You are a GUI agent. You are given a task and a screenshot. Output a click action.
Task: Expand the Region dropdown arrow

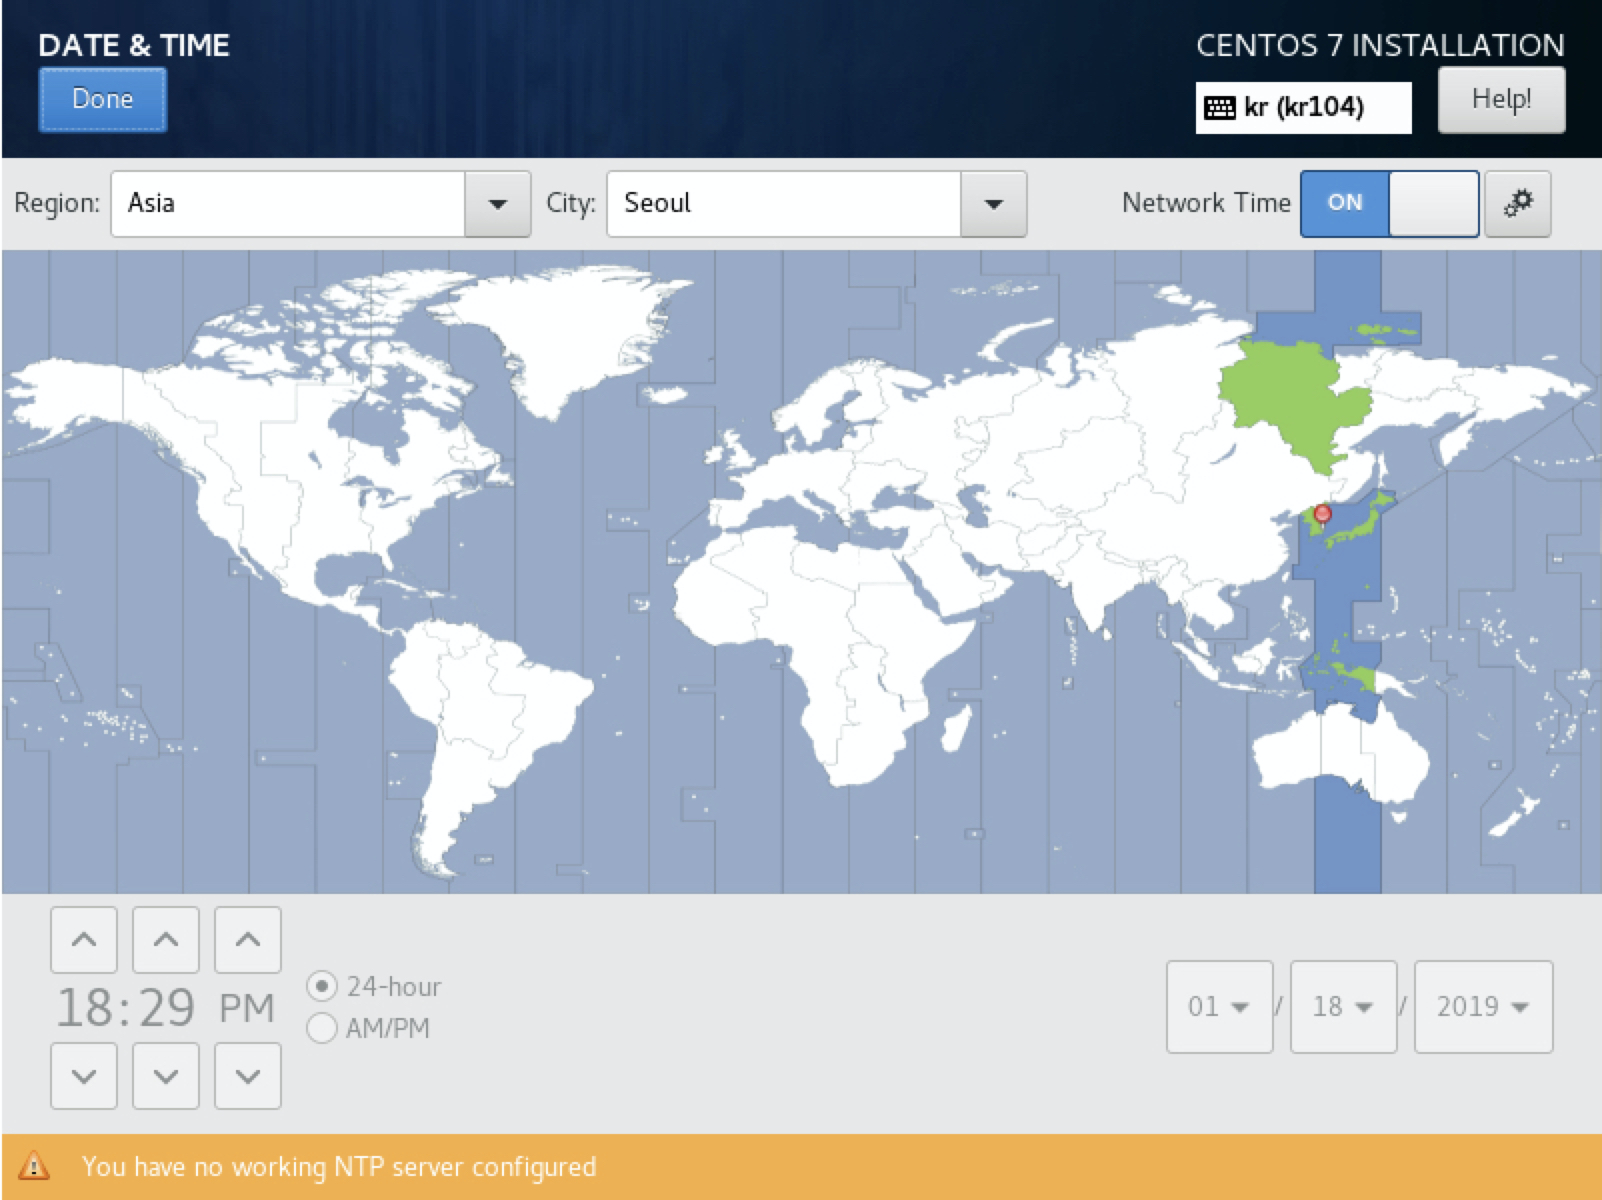[x=497, y=204]
